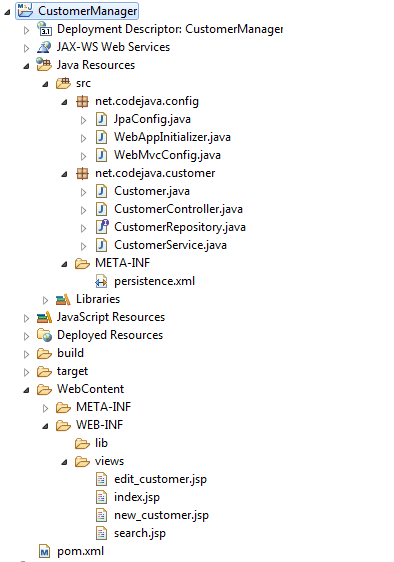The width and height of the screenshot is (394, 562).
Task: Collapse the CustomerManager project node
Action: (7, 13)
